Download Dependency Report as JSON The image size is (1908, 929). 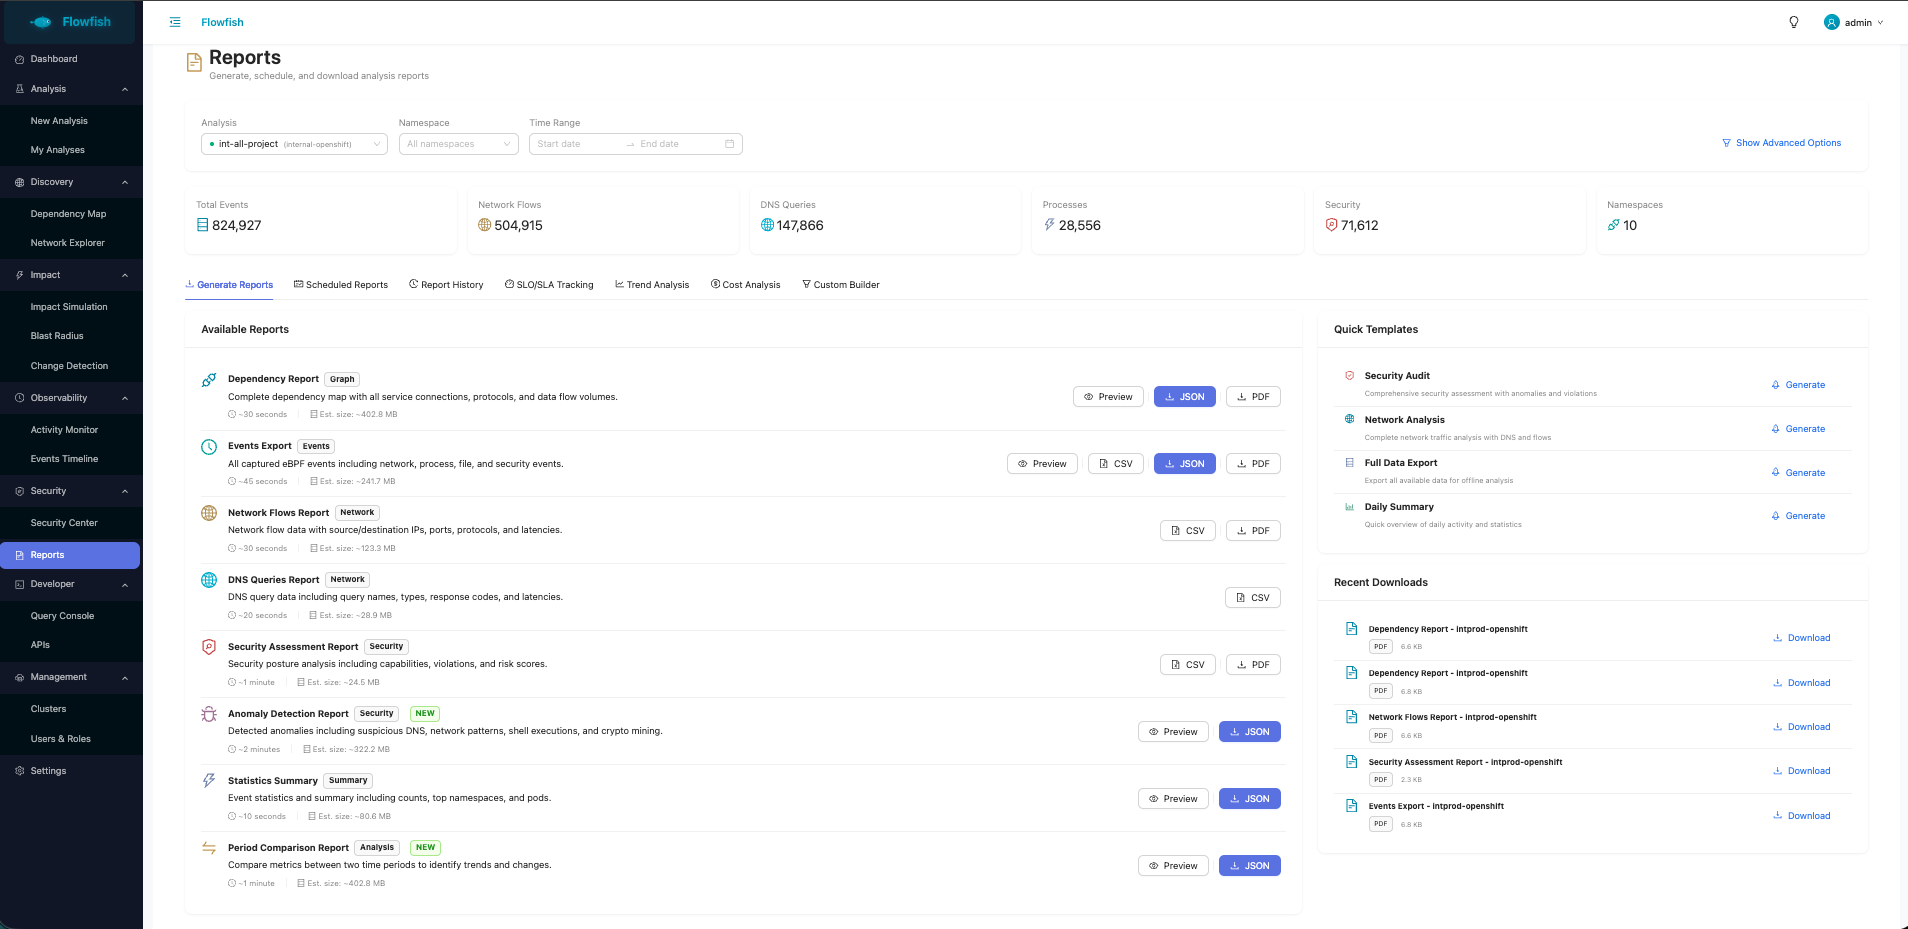[x=1184, y=397]
